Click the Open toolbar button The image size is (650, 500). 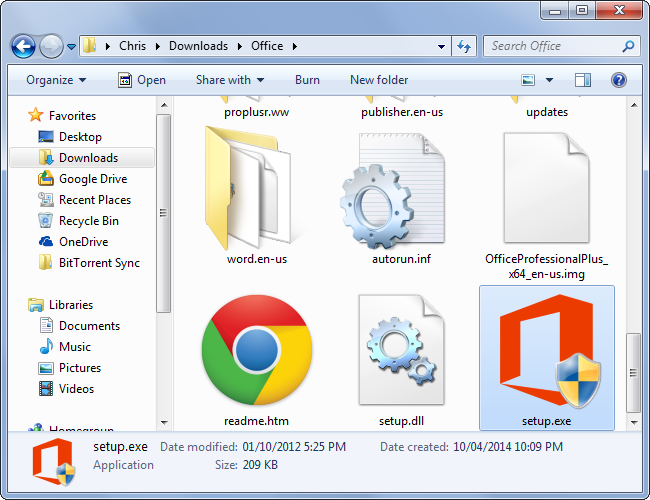coord(142,80)
